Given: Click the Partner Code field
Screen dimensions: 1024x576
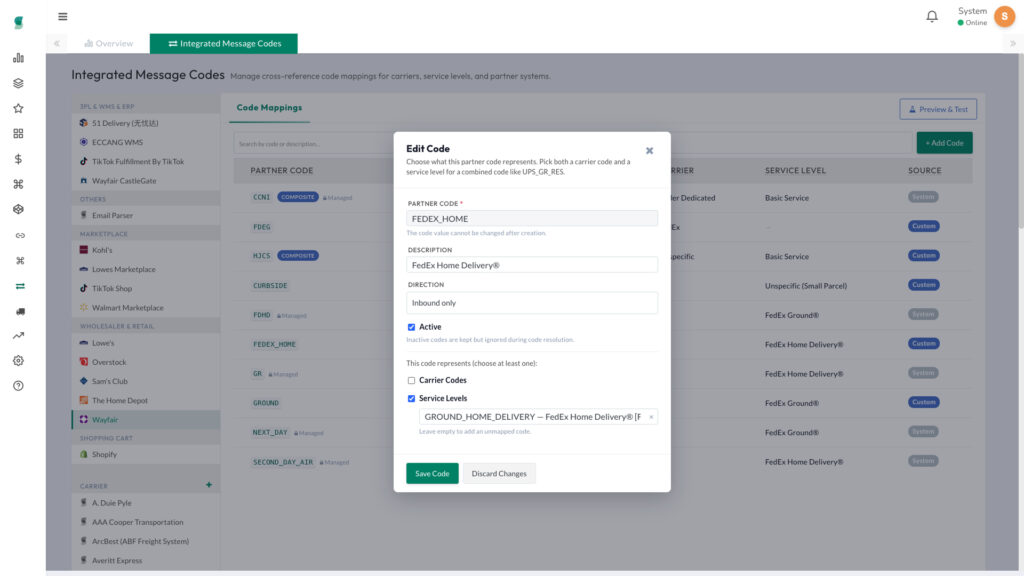Looking at the screenshot, I should coord(532,219).
